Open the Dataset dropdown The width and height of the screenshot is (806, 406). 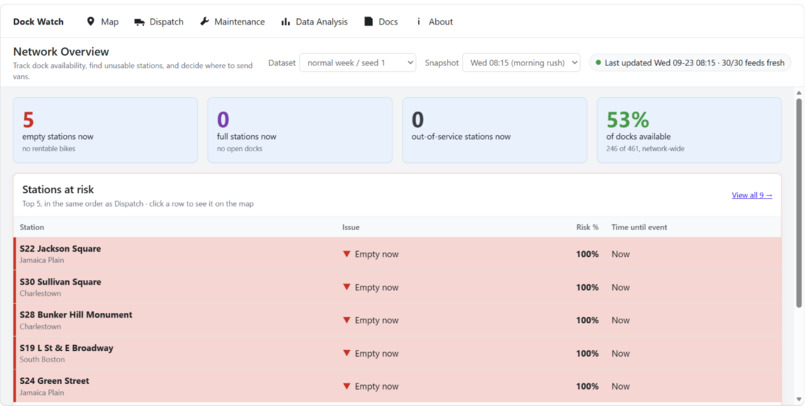click(x=358, y=63)
